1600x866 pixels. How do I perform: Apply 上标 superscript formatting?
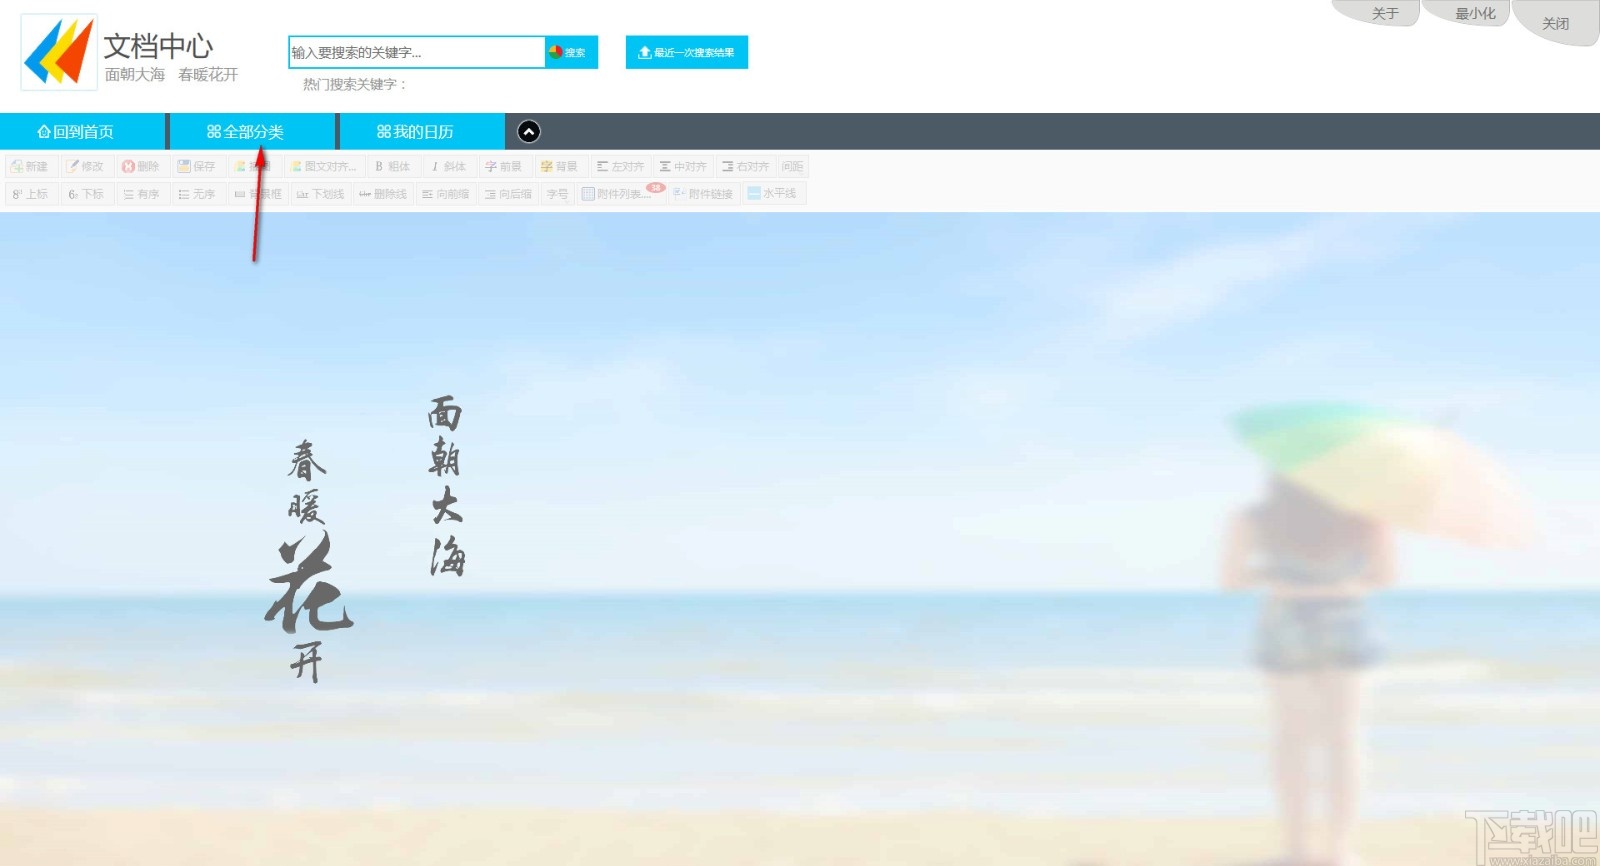pos(30,194)
